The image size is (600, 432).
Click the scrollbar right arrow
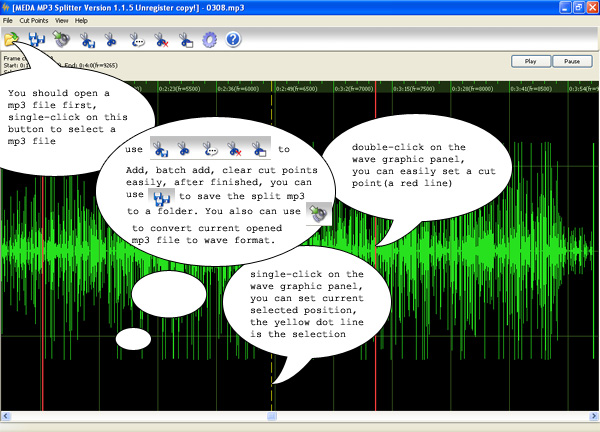click(x=593, y=416)
